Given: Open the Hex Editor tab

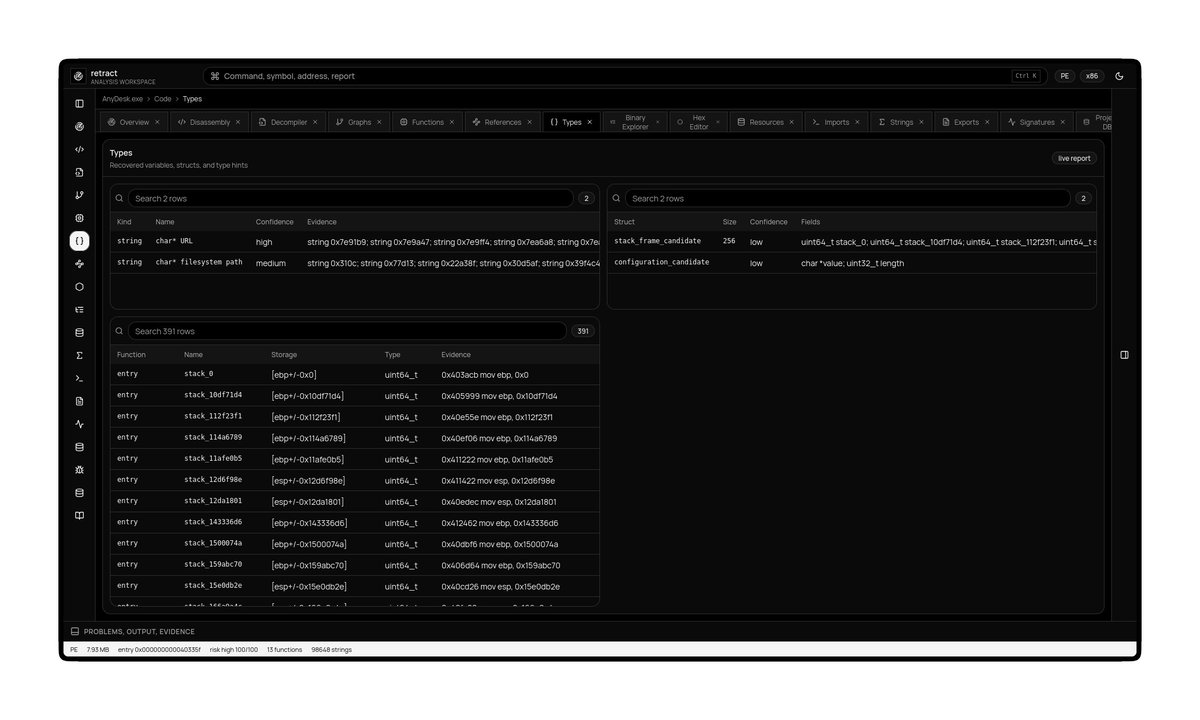Looking at the screenshot, I should tap(698, 122).
